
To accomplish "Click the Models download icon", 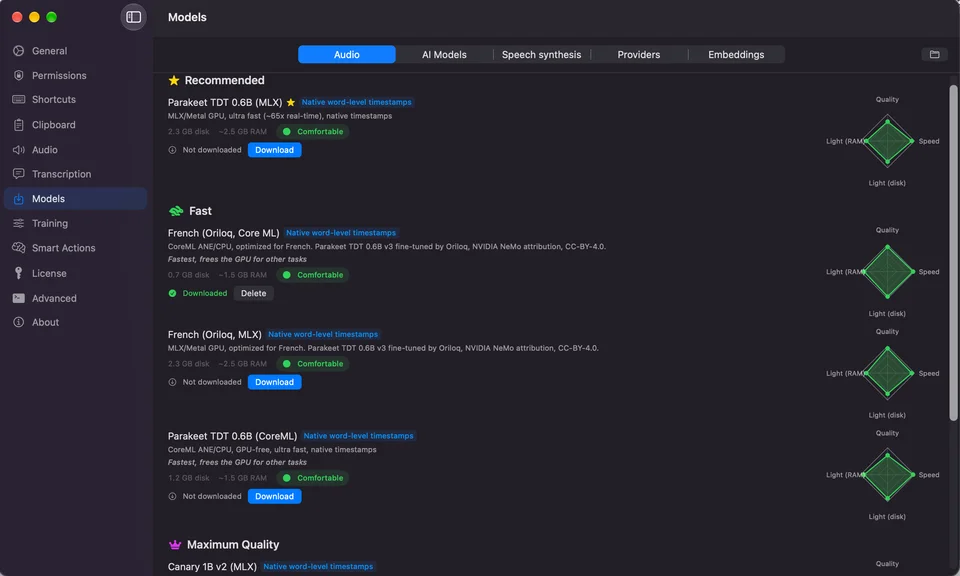I will (x=18, y=199).
